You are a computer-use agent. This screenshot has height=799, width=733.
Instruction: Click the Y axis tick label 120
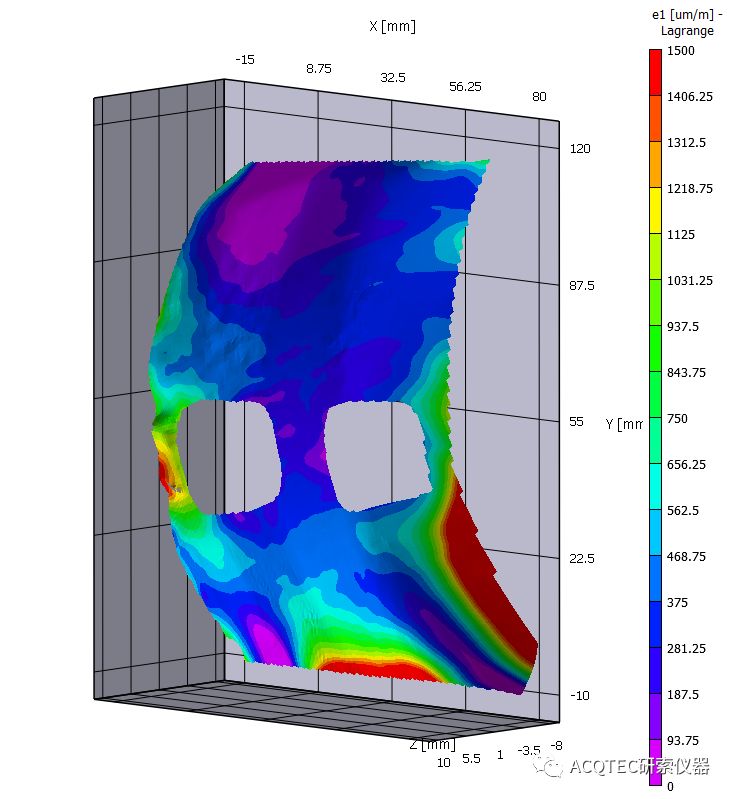tap(580, 149)
